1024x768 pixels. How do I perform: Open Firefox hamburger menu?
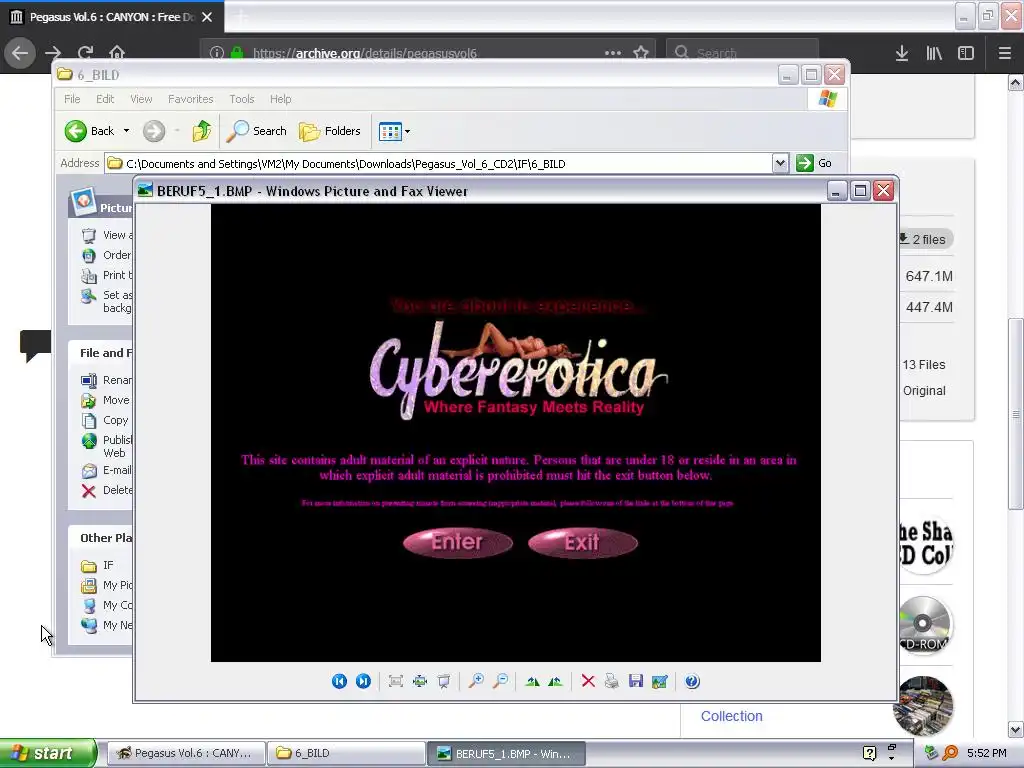coord(1005,53)
